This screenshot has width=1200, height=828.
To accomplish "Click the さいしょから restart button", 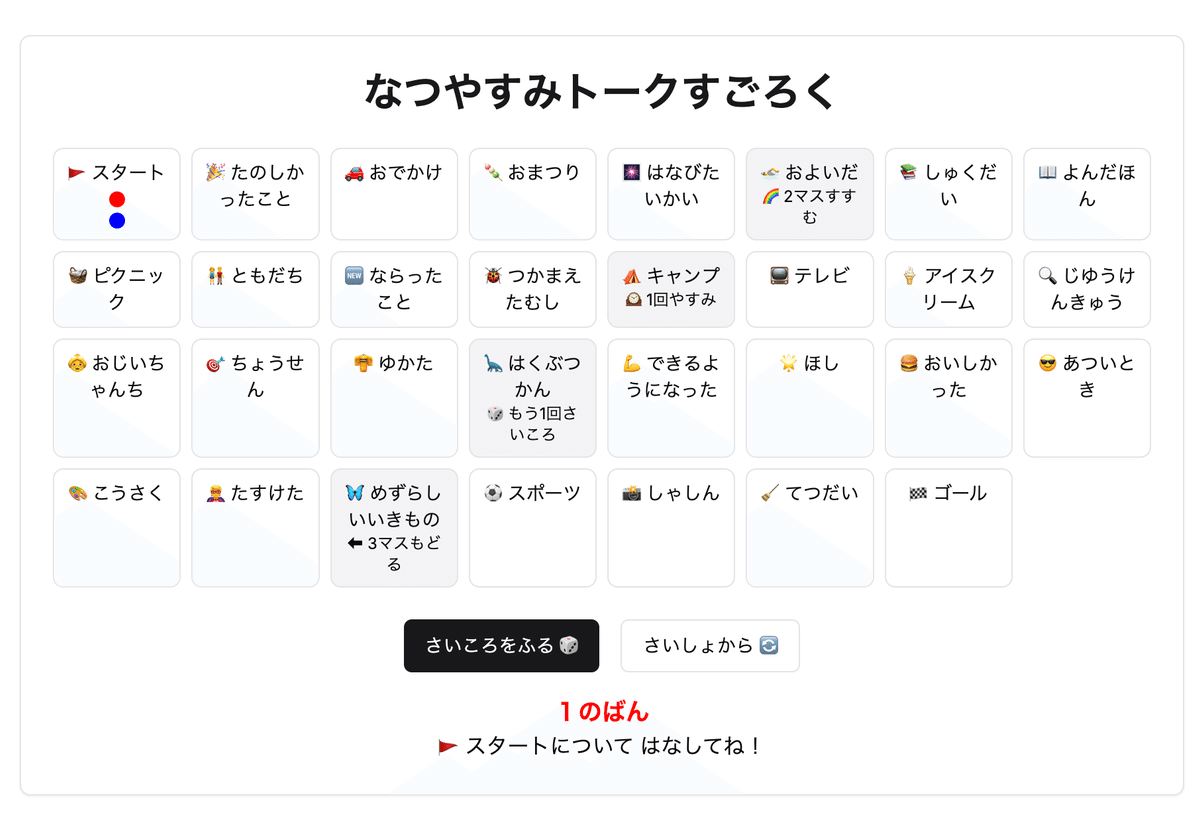I will point(710,646).
